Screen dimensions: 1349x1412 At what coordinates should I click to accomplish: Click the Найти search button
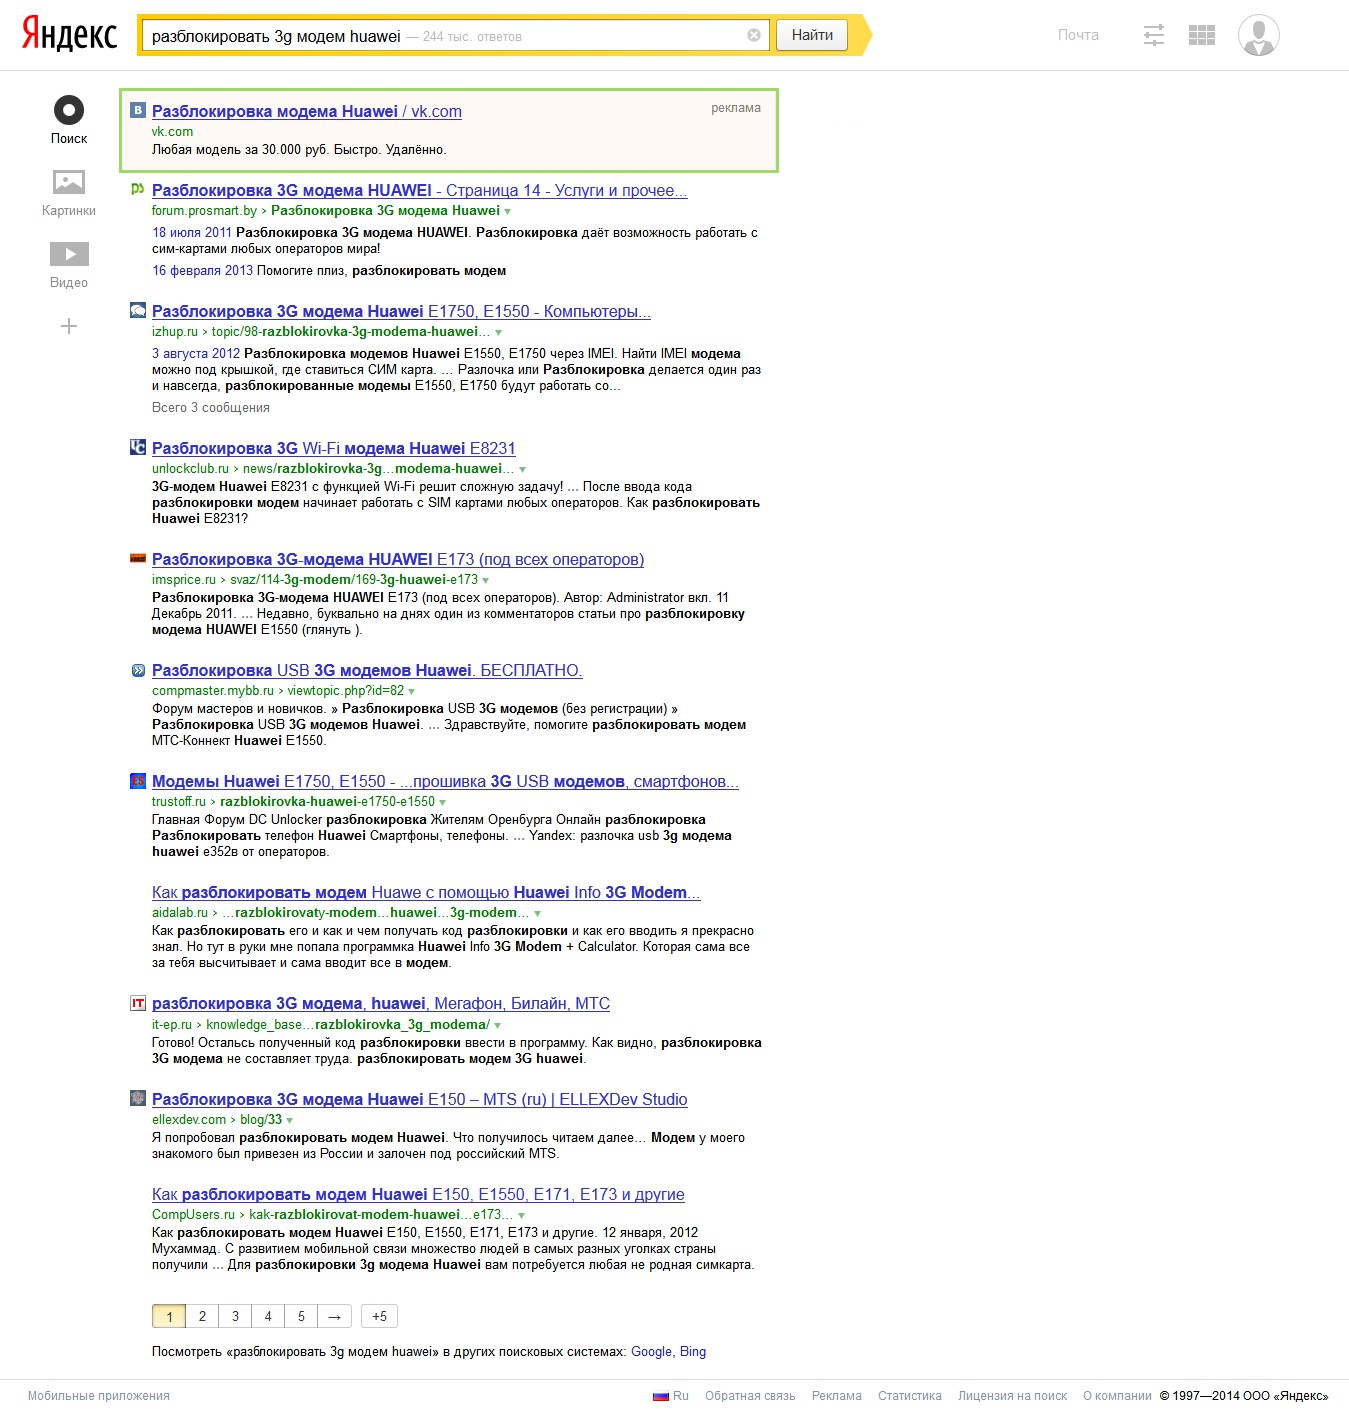(x=812, y=35)
